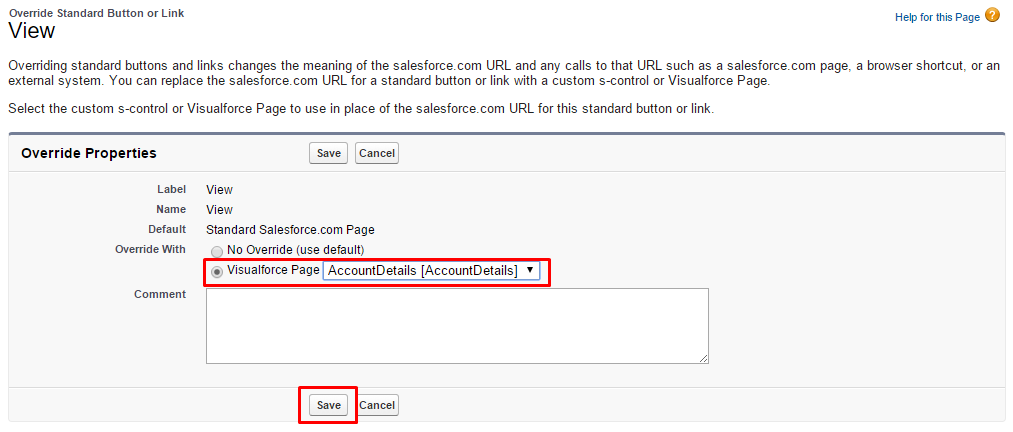The width and height of the screenshot is (1013, 432).
Task: Click the Override Properties section heading
Action: (89, 153)
